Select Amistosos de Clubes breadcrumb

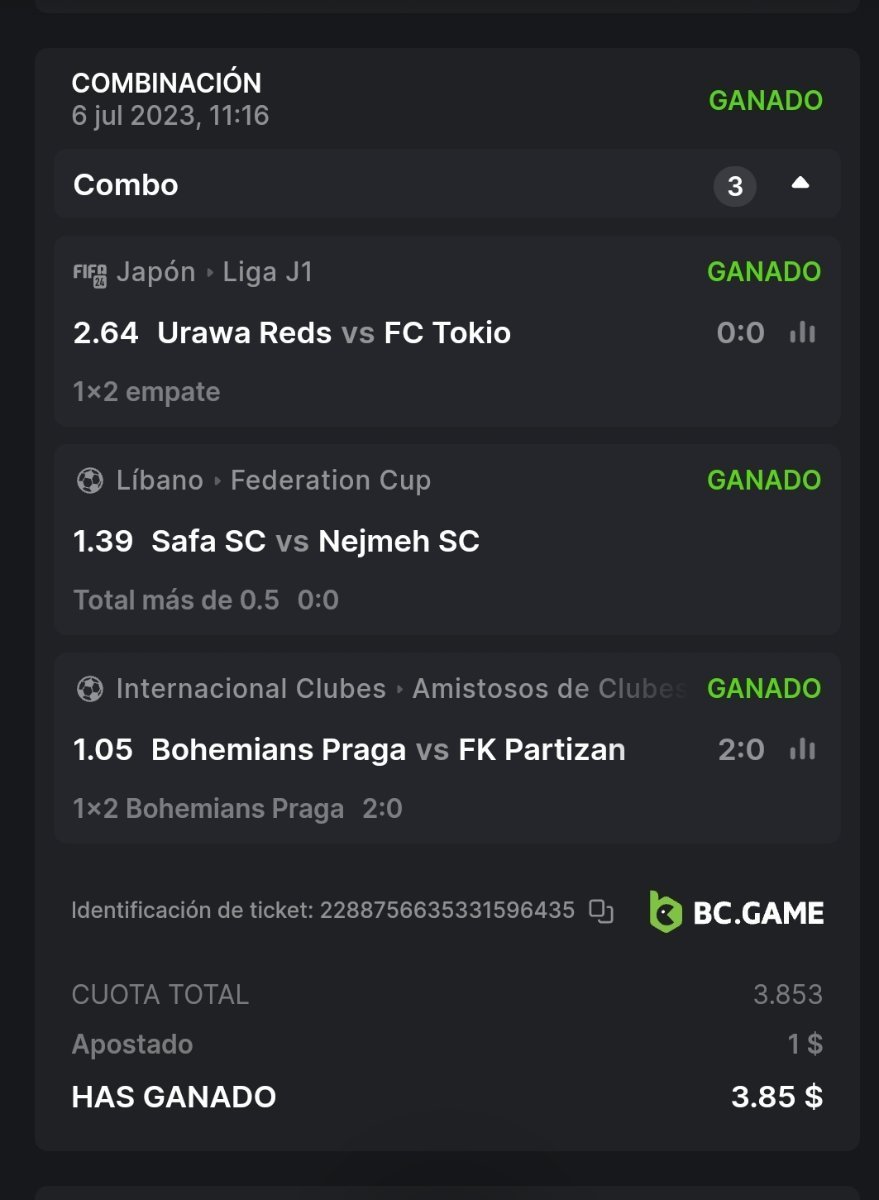(x=548, y=688)
